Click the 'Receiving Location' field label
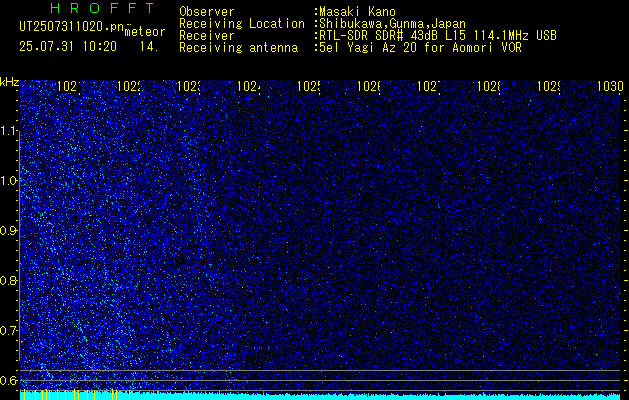The image size is (629, 400). coord(242,24)
